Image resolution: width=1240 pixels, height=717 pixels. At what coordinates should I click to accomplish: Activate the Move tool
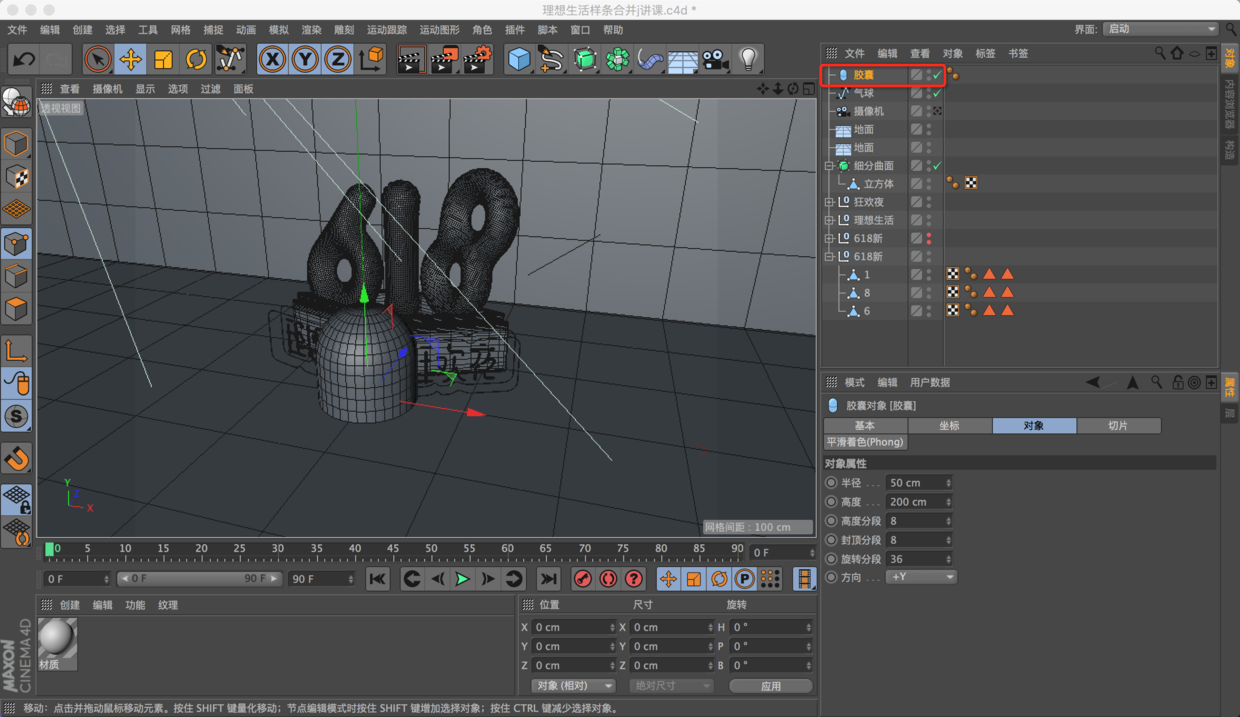(x=131, y=59)
